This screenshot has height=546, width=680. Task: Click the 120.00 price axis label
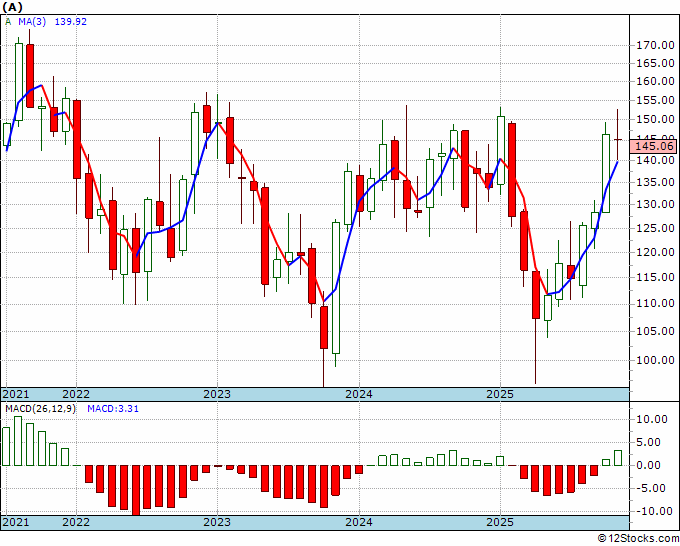click(x=655, y=252)
